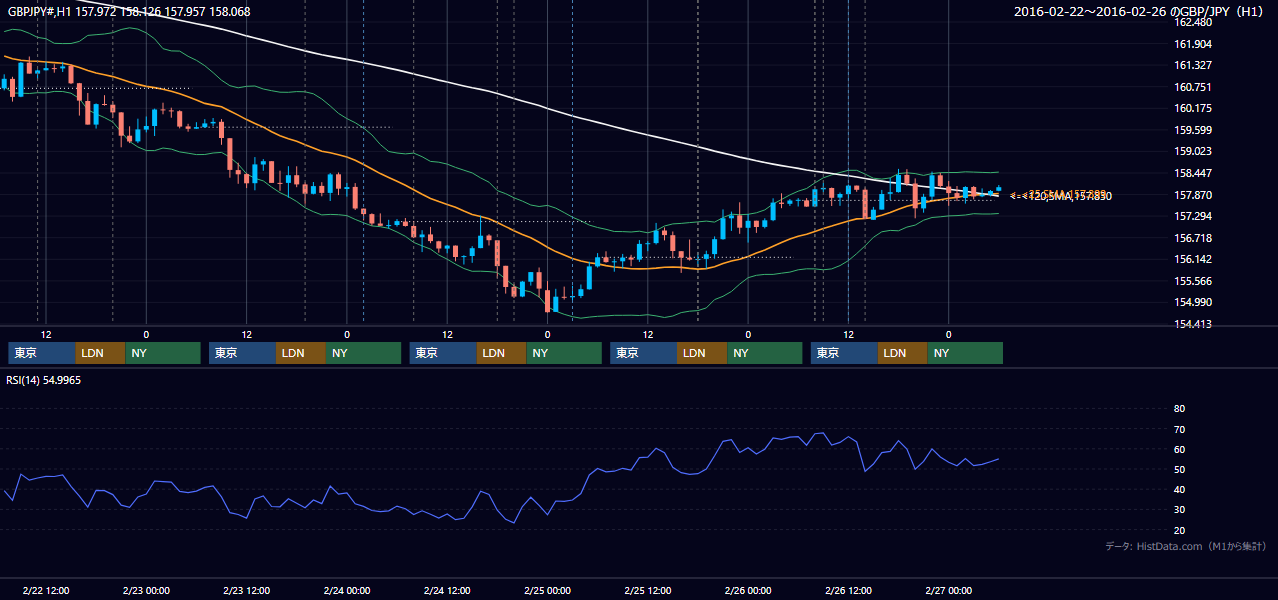This screenshot has height=600, width=1278.
Task: Select the RSI 80 level label
Action: (x=1179, y=409)
